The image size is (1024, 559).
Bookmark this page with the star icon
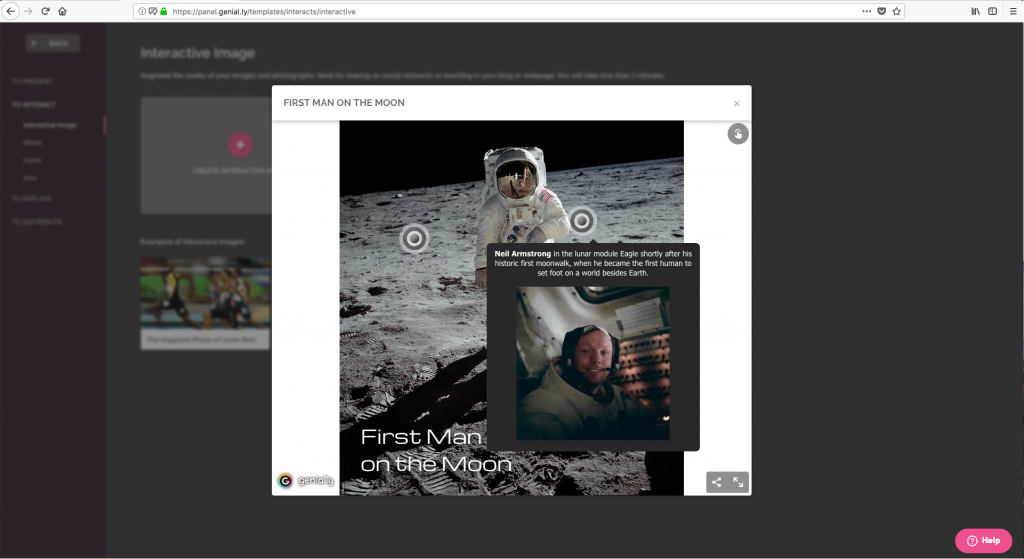(897, 11)
